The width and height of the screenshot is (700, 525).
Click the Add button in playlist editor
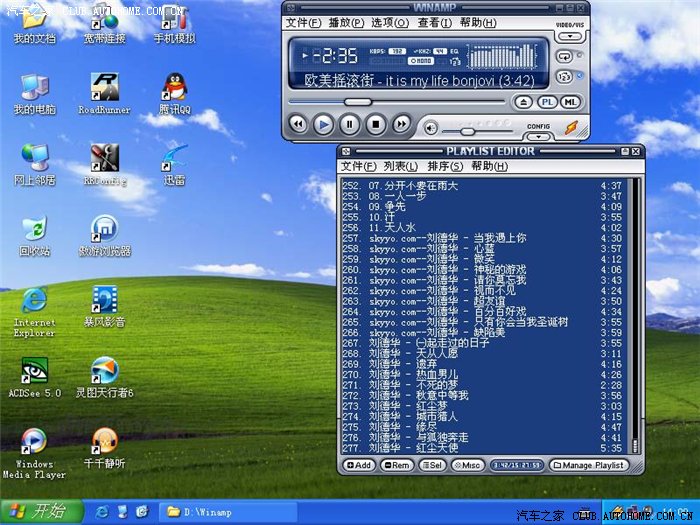coord(359,465)
